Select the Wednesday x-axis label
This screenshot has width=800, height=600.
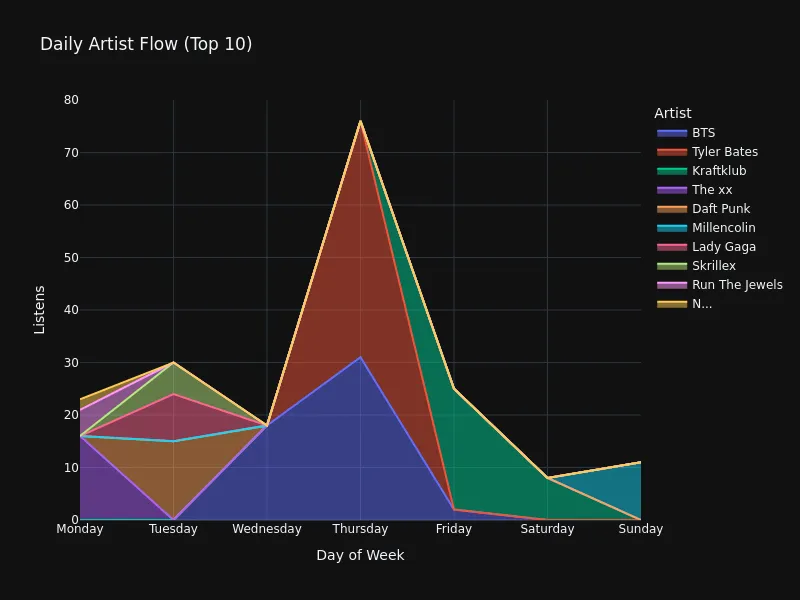(x=267, y=529)
